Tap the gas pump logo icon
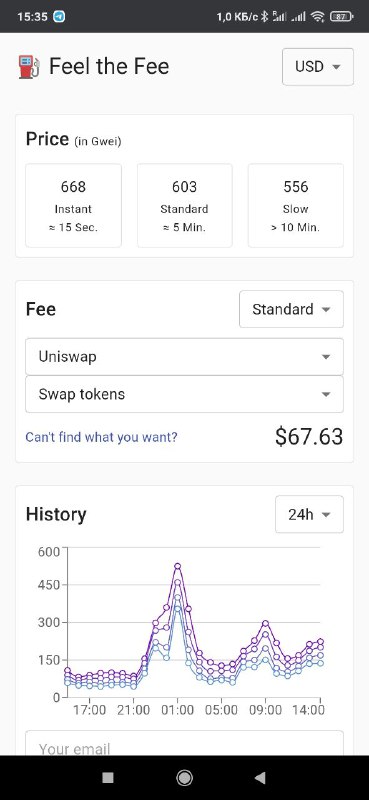The width and height of the screenshot is (369, 800). pyautogui.click(x=29, y=67)
